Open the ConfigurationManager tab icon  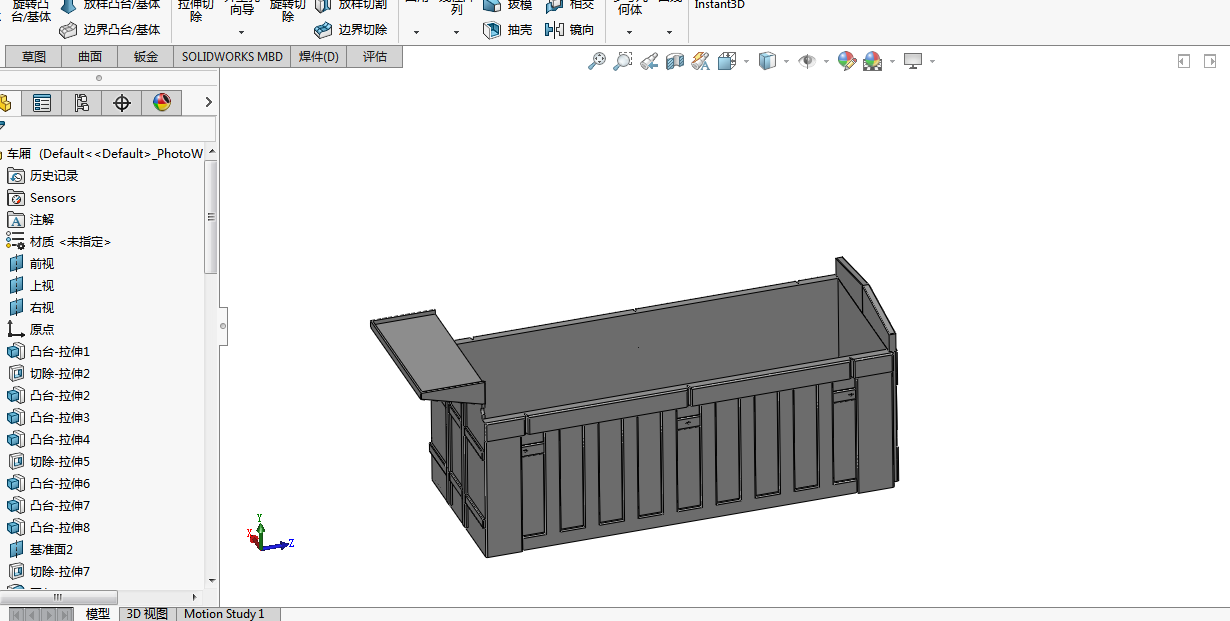[x=82, y=102]
